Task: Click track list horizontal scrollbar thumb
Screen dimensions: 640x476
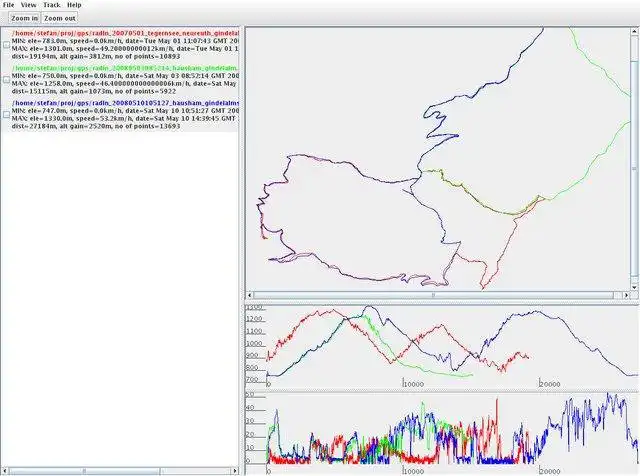Action: click(x=84, y=471)
